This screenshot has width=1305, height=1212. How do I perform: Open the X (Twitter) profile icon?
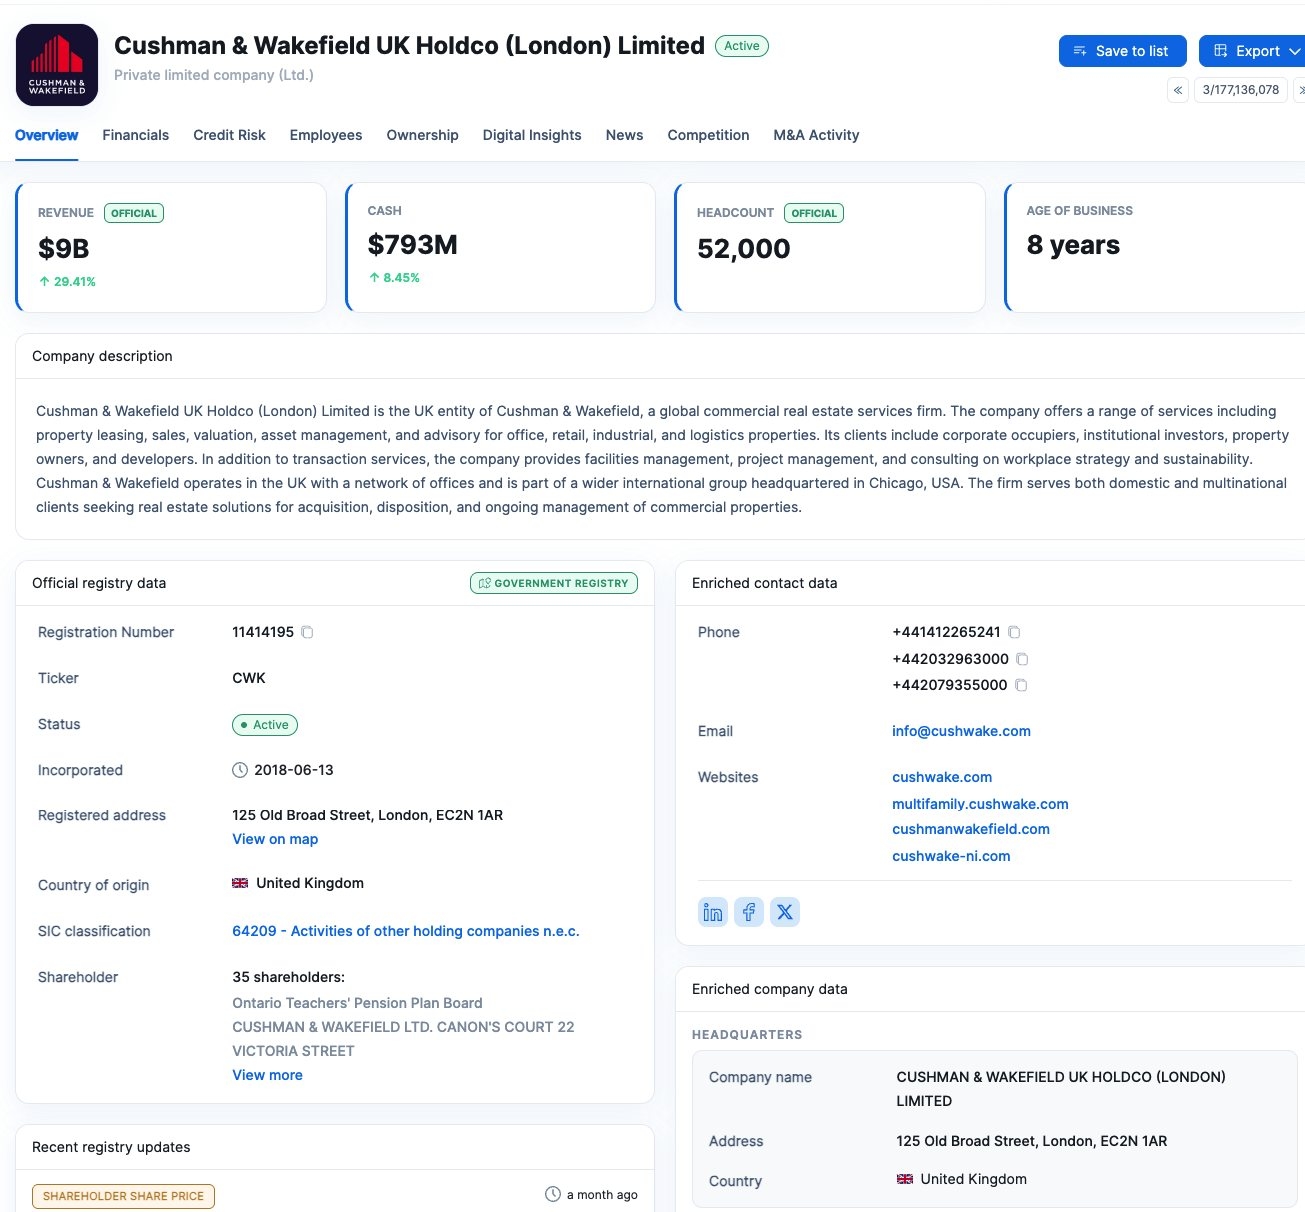point(785,912)
